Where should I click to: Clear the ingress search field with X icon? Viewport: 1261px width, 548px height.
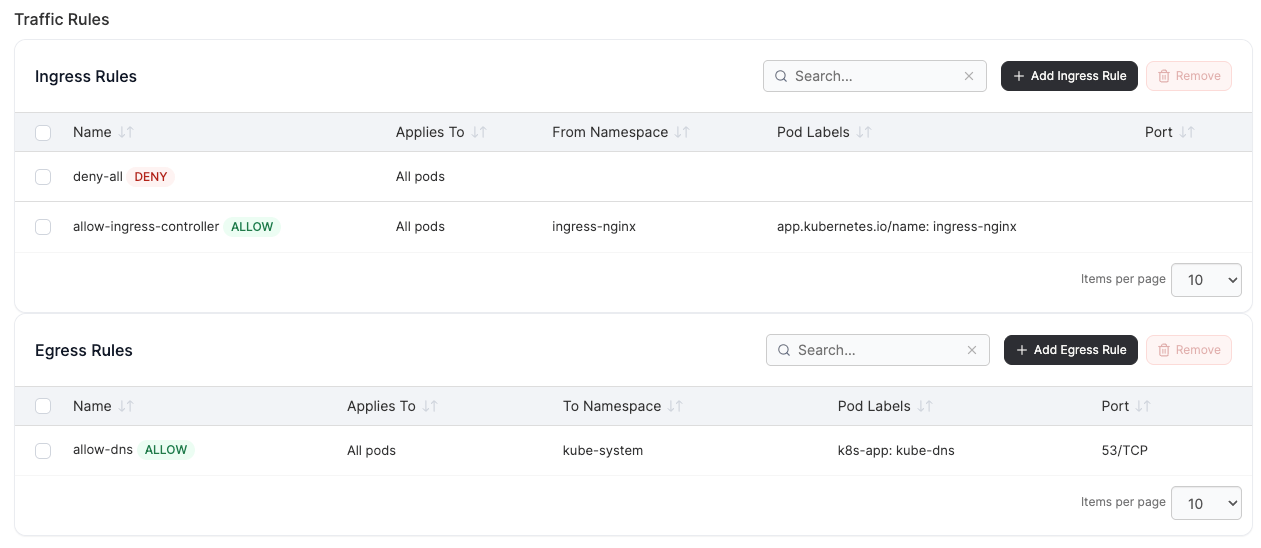(969, 76)
